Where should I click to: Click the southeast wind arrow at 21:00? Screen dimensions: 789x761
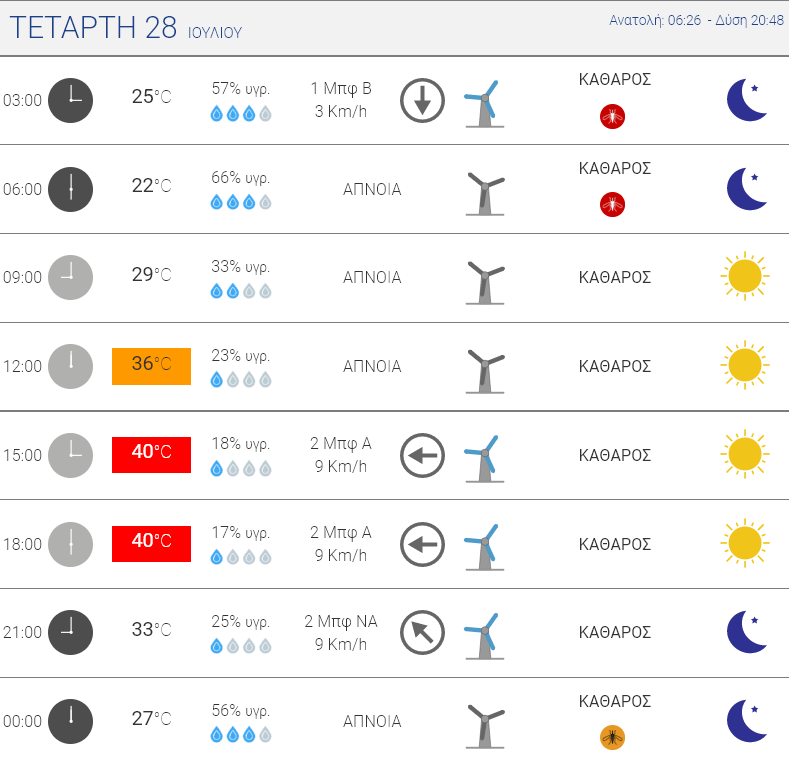tap(422, 633)
